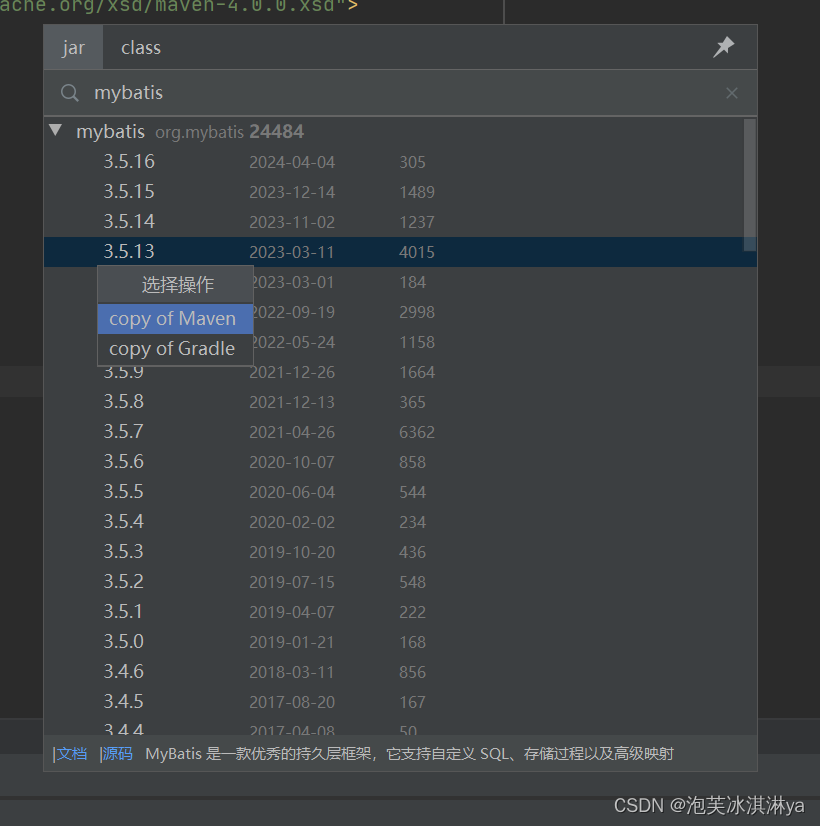820x826 pixels.
Task: Pin the dependency search popup
Action: tap(724, 47)
